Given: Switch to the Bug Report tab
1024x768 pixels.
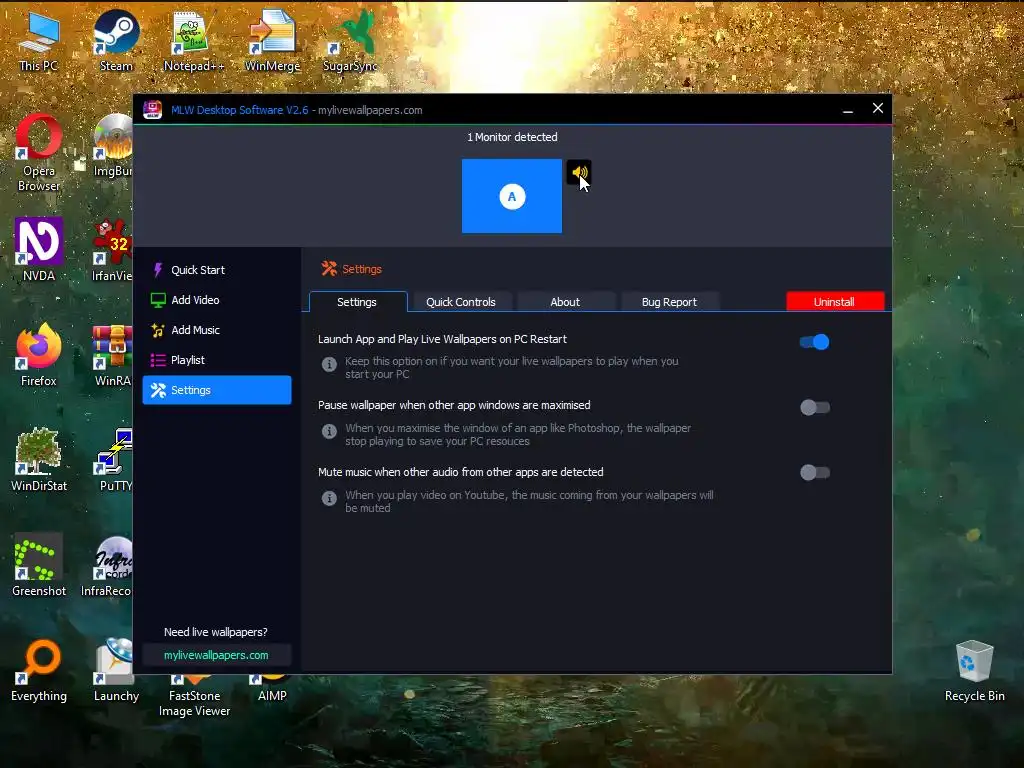Looking at the screenshot, I should 669,302.
